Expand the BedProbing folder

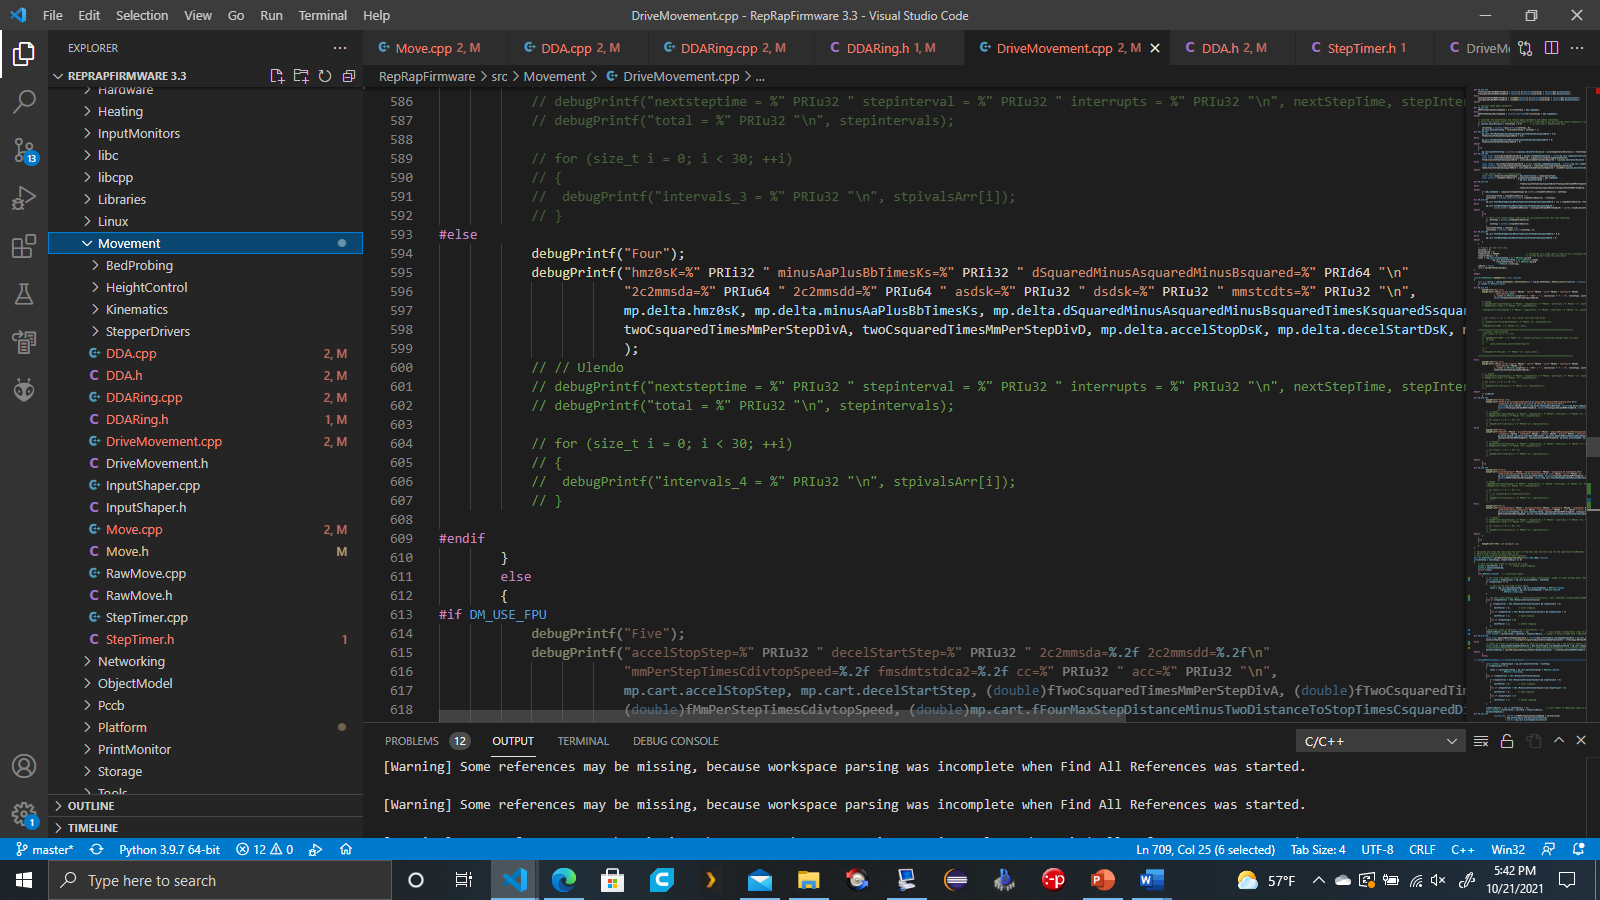click(205, 265)
